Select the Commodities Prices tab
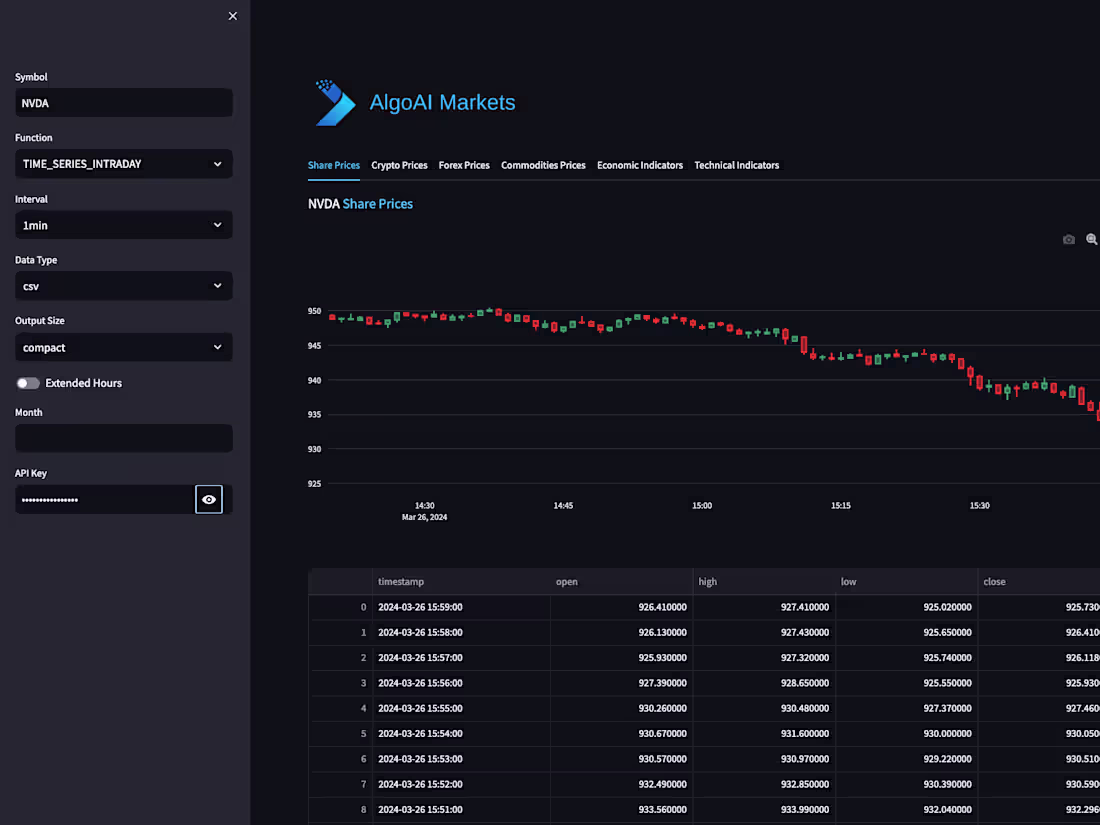 [x=543, y=165]
